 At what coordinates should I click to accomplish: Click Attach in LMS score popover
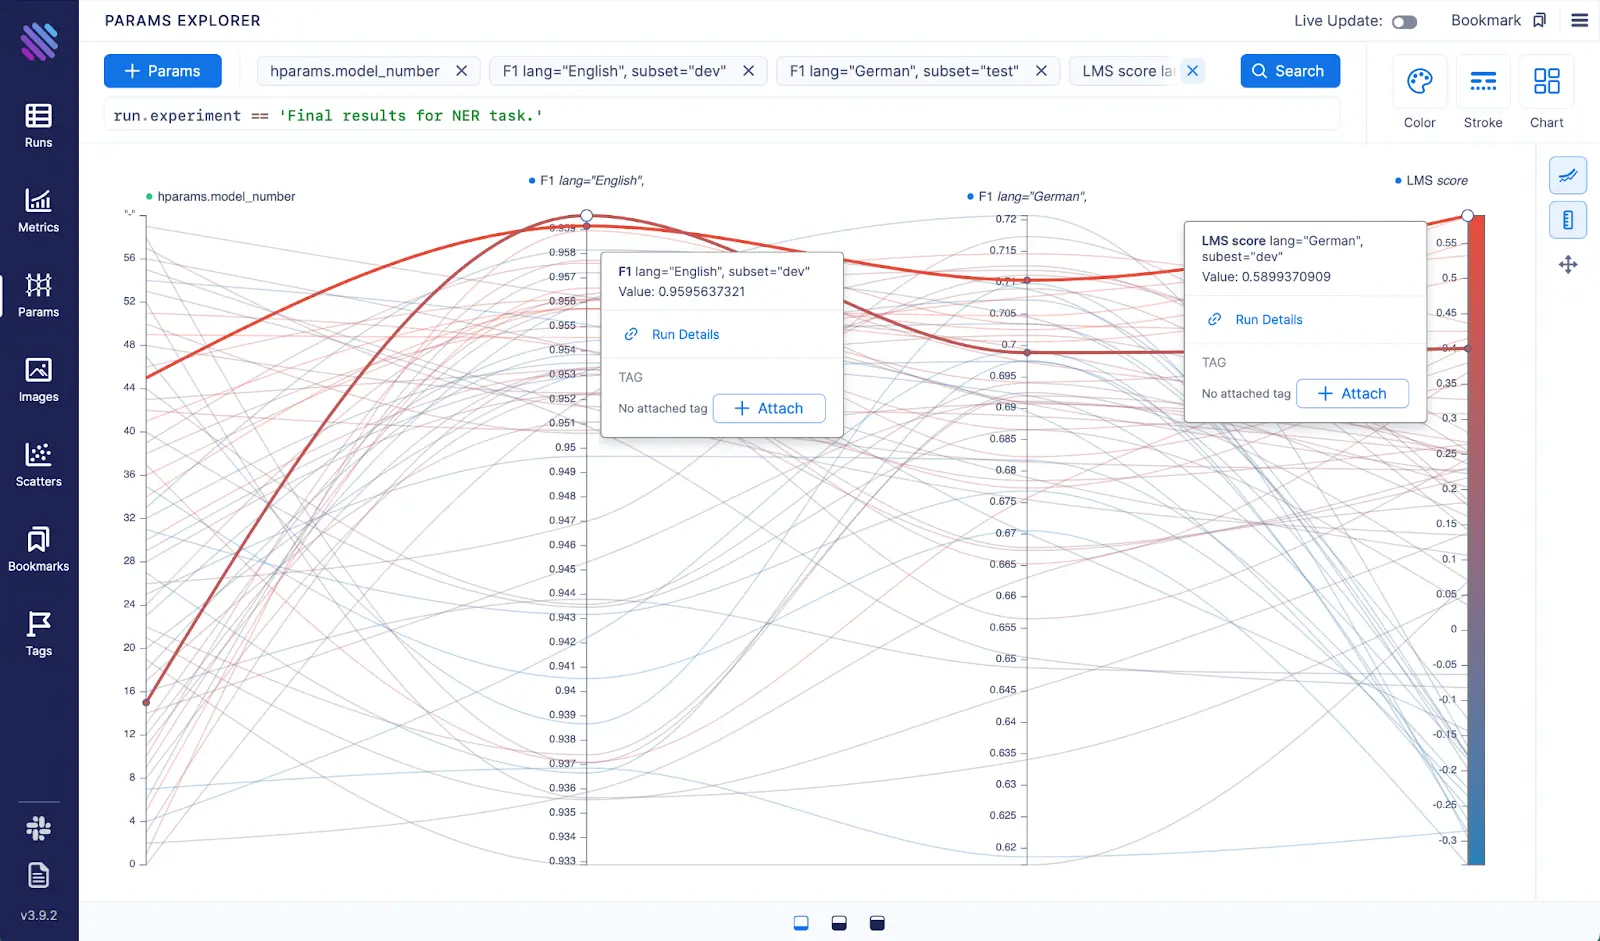click(1352, 393)
